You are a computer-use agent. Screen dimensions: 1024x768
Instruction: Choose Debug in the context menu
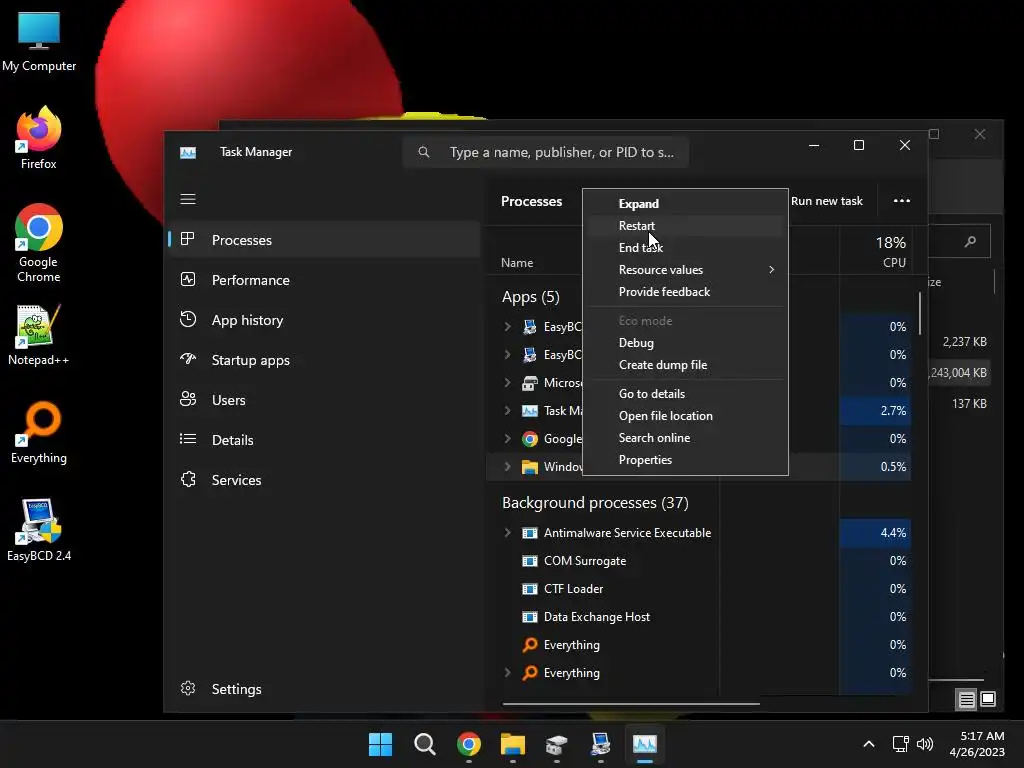click(x=685, y=343)
